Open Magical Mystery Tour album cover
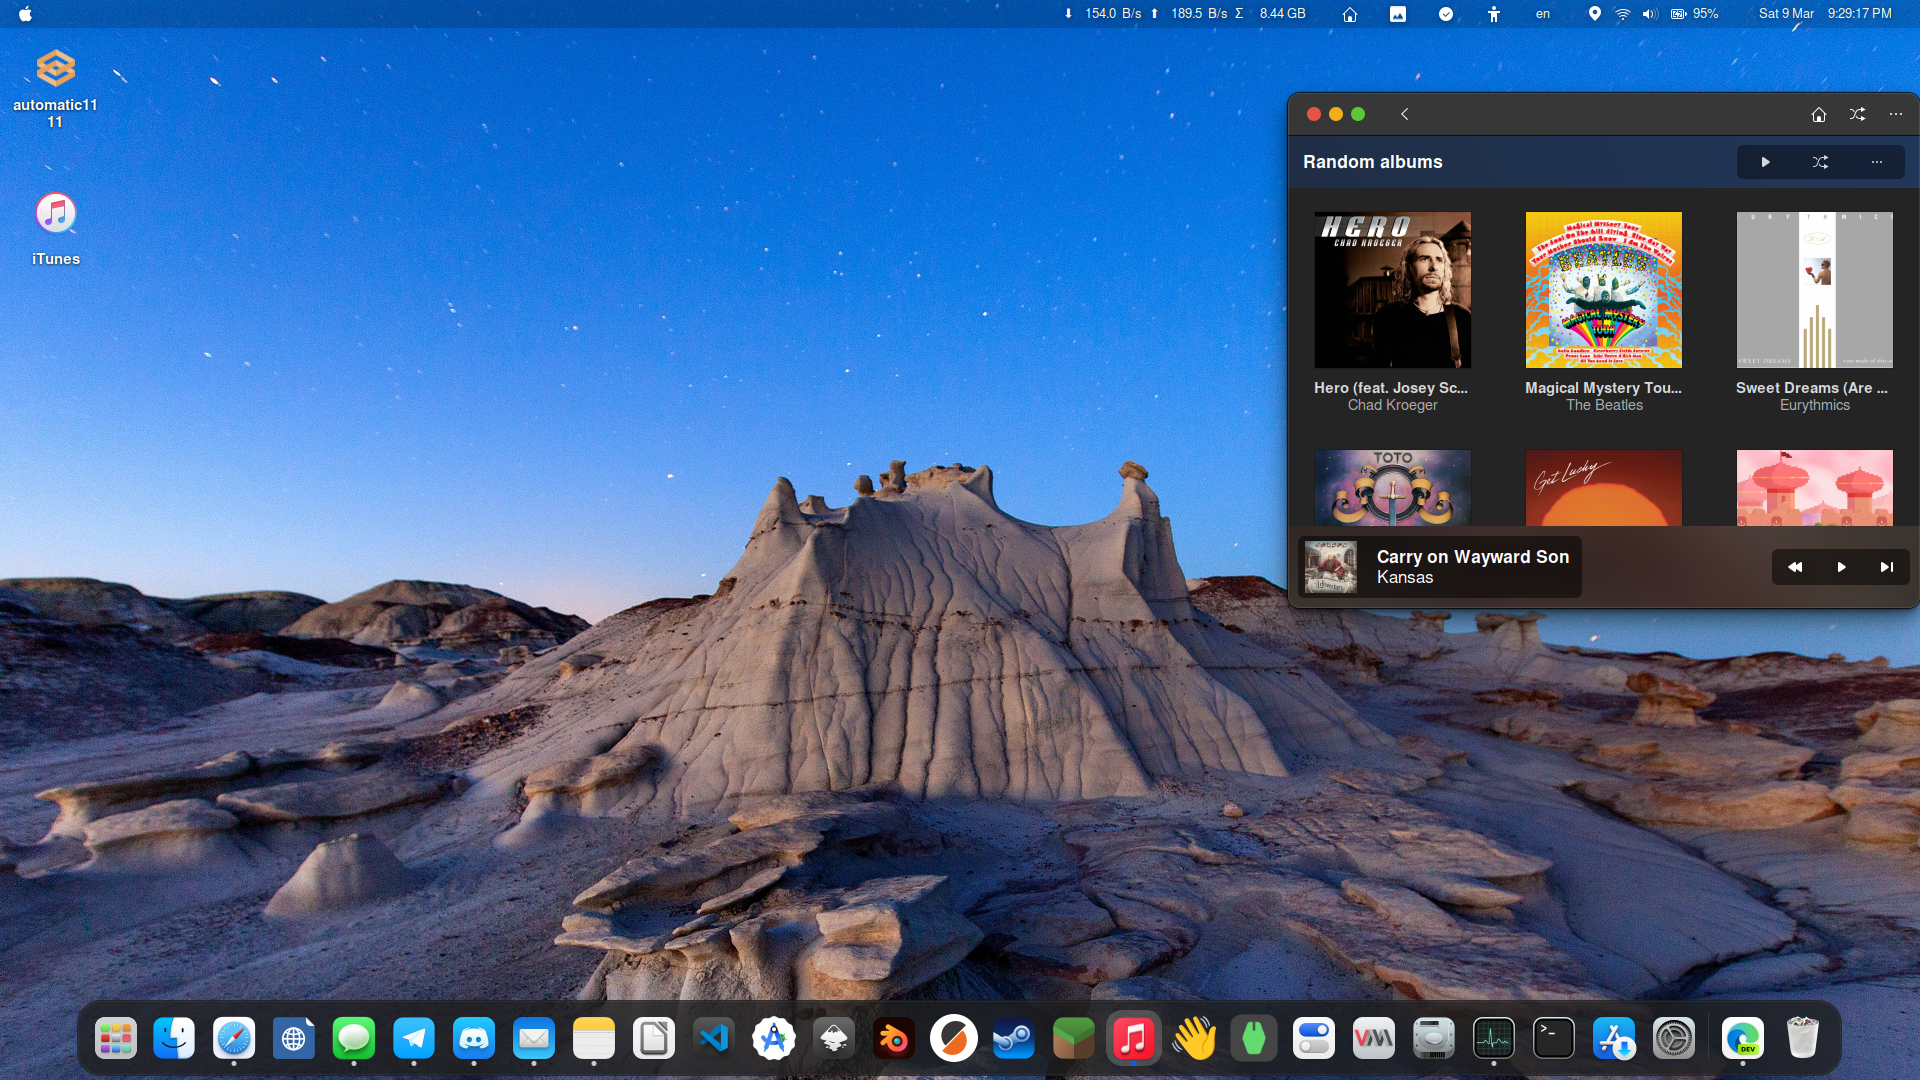Viewport: 1920px width, 1080px height. coord(1603,290)
